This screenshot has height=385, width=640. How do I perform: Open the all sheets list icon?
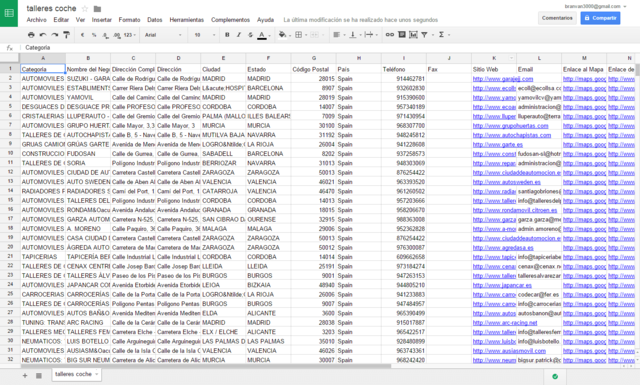tap(39, 375)
